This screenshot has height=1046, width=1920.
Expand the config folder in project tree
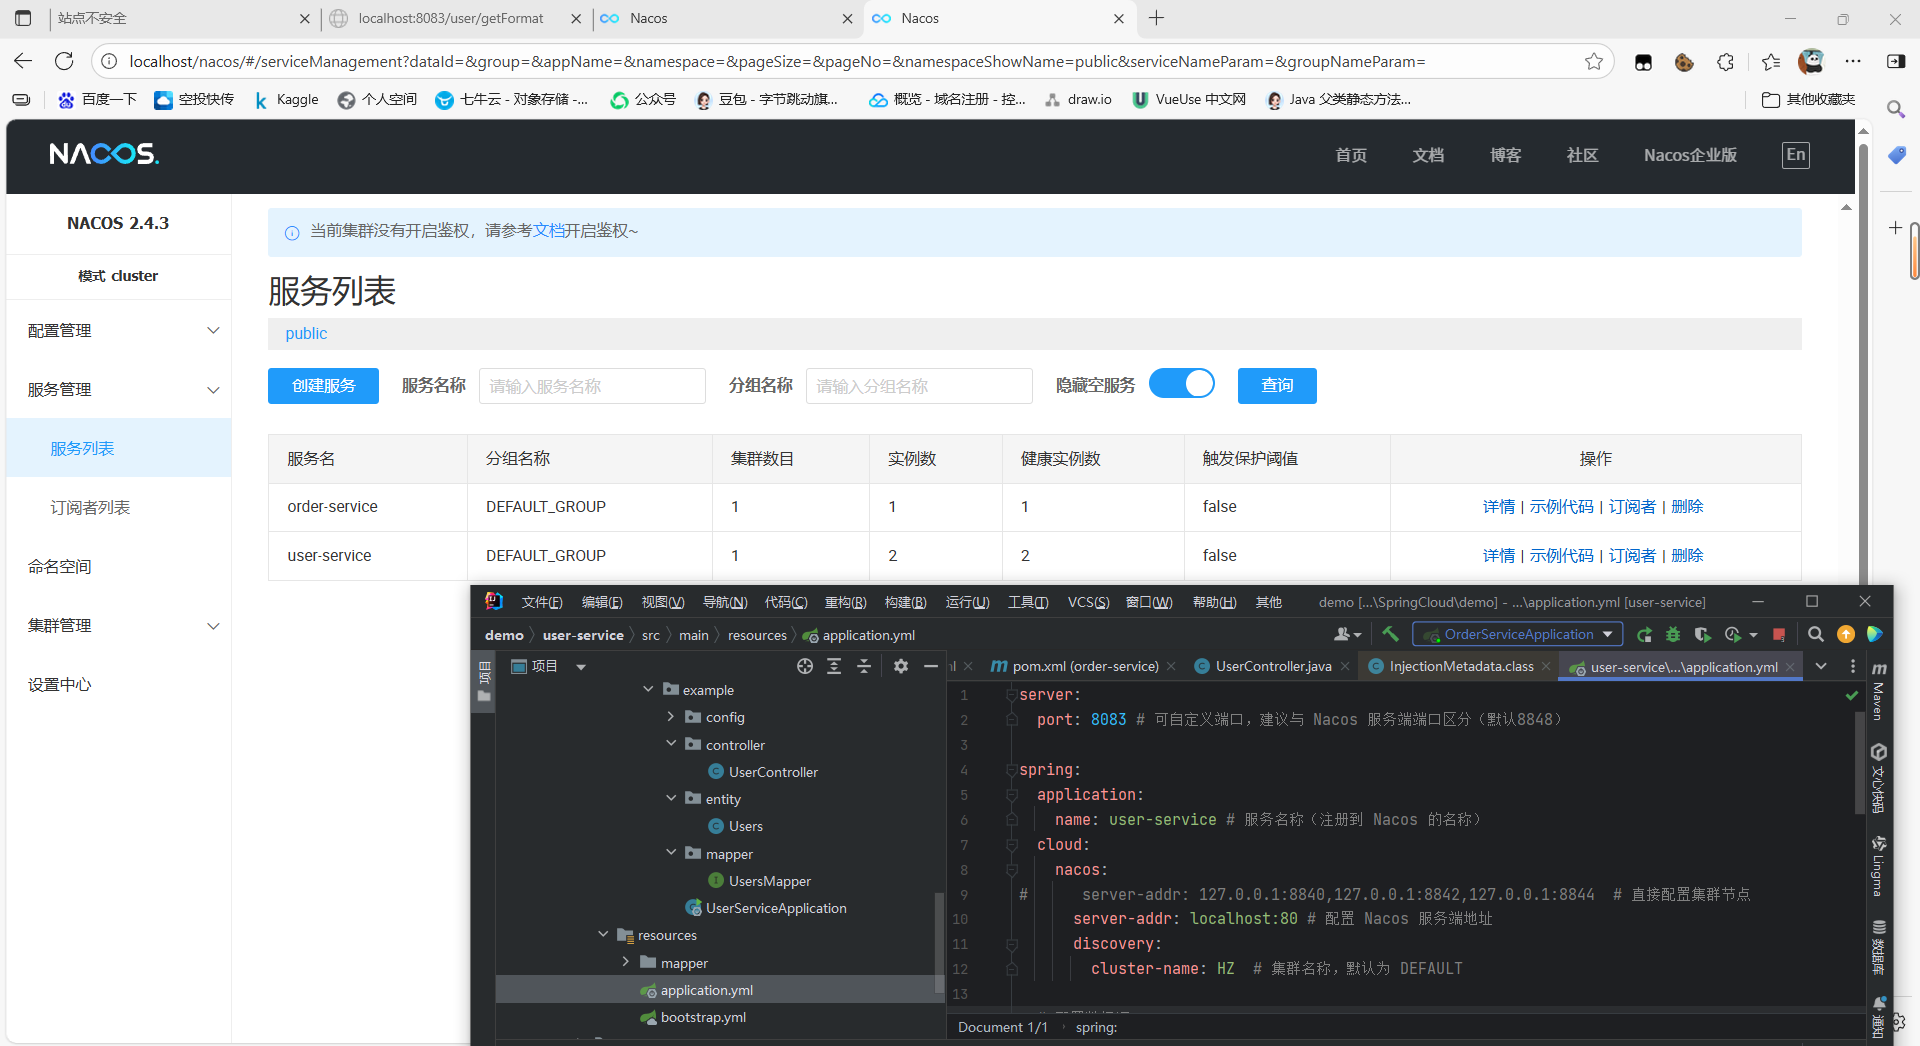pos(671,717)
